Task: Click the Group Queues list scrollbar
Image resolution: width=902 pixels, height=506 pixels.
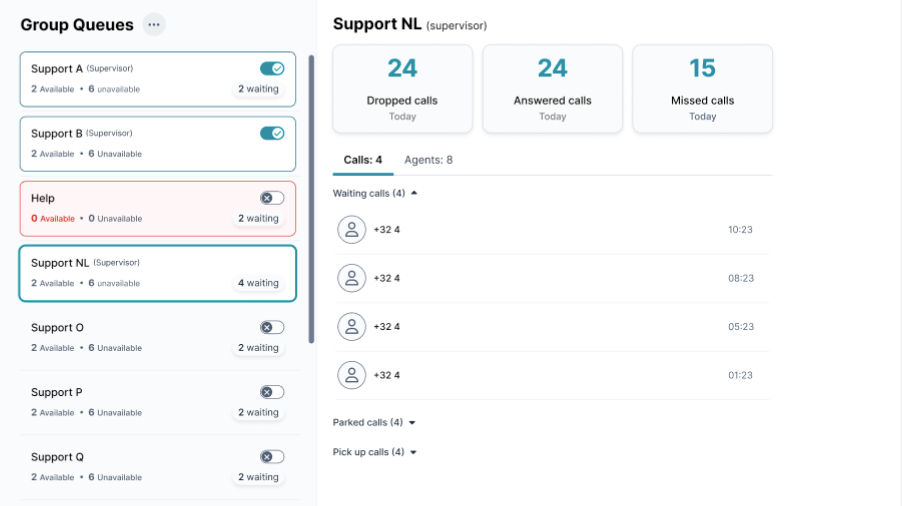Action: coord(311,200)
